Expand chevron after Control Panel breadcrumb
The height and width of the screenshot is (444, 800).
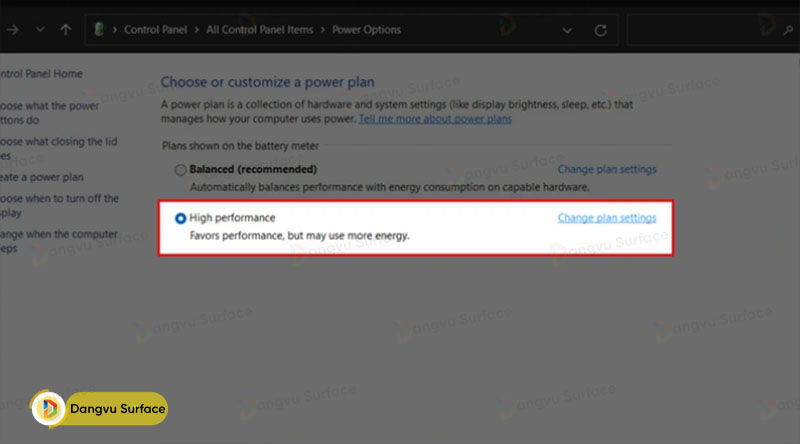tap(200, 30)
